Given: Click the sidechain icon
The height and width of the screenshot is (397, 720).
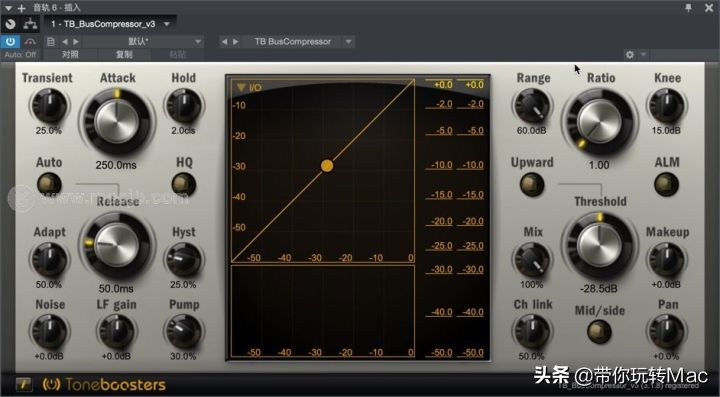Looking at the screenshot, I should (30, 42).
